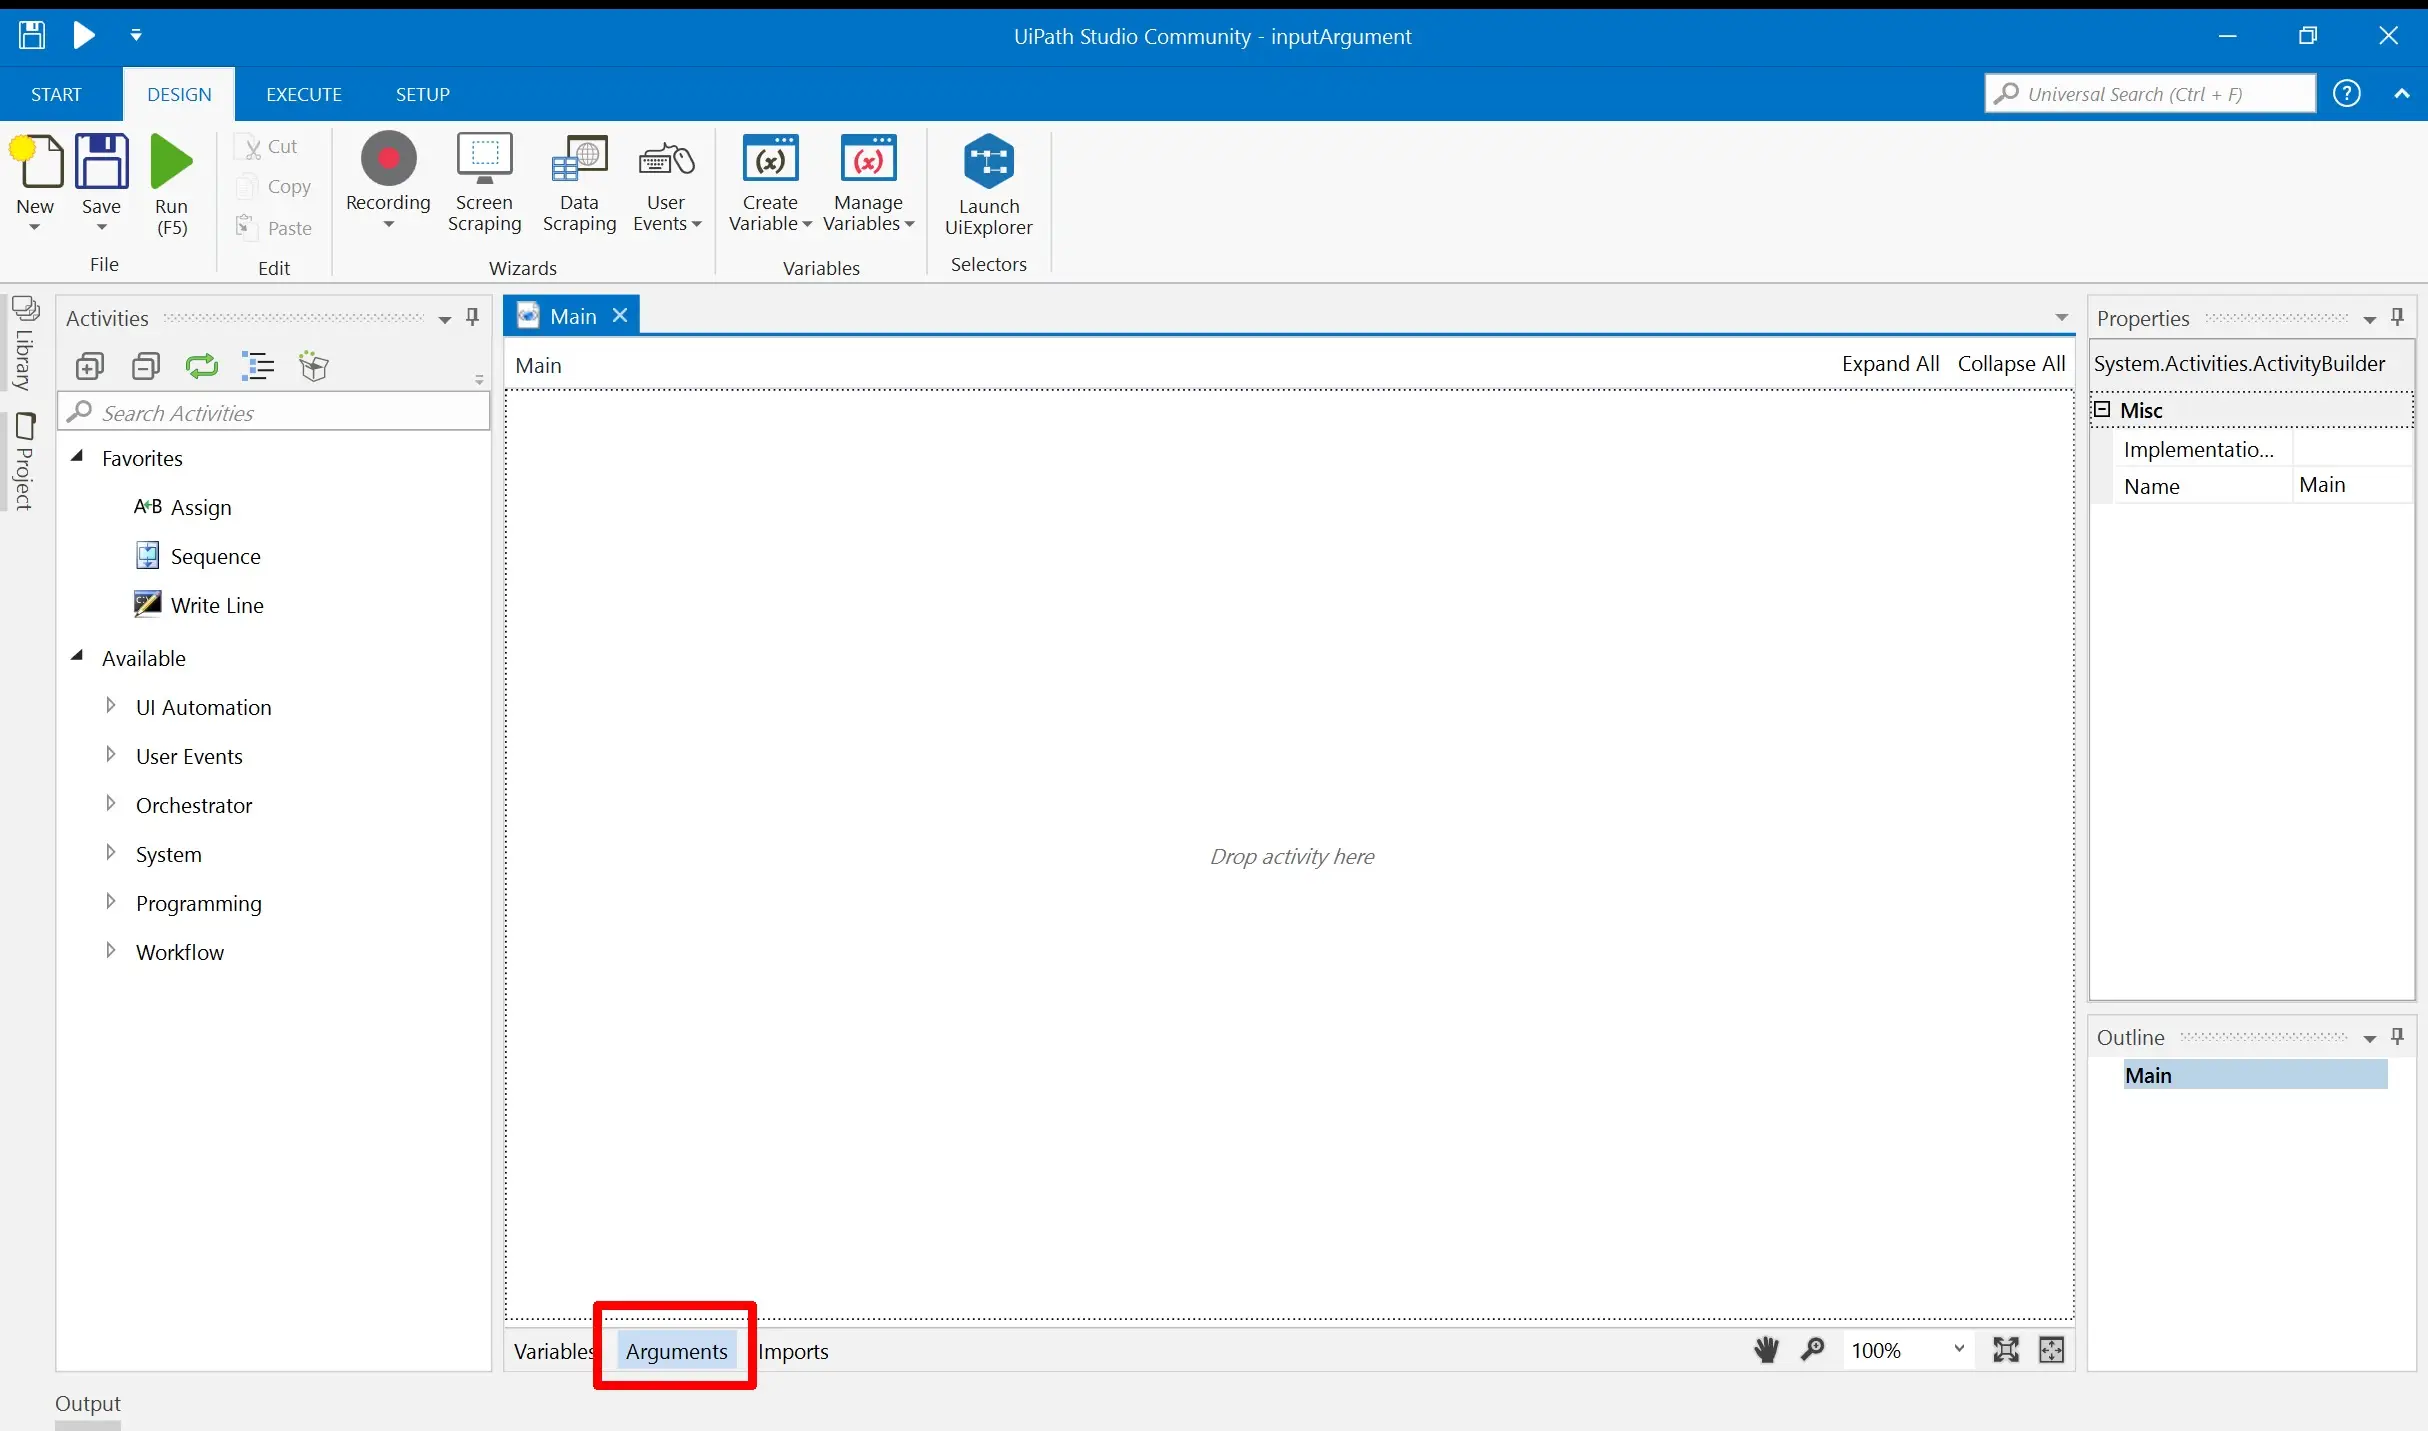Open the Variables panel
Viewport: 2428px width, 1431px height.
click(554, 1351)
